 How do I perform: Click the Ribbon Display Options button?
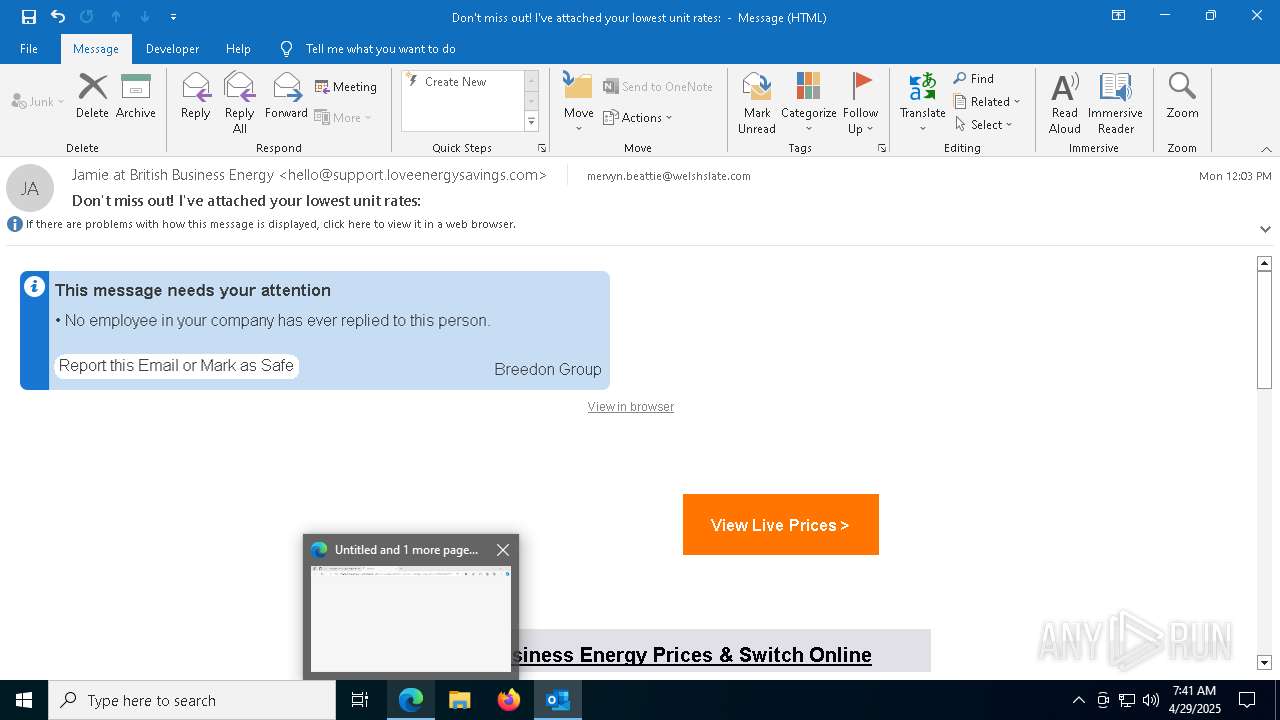(x=1119, y=16)
